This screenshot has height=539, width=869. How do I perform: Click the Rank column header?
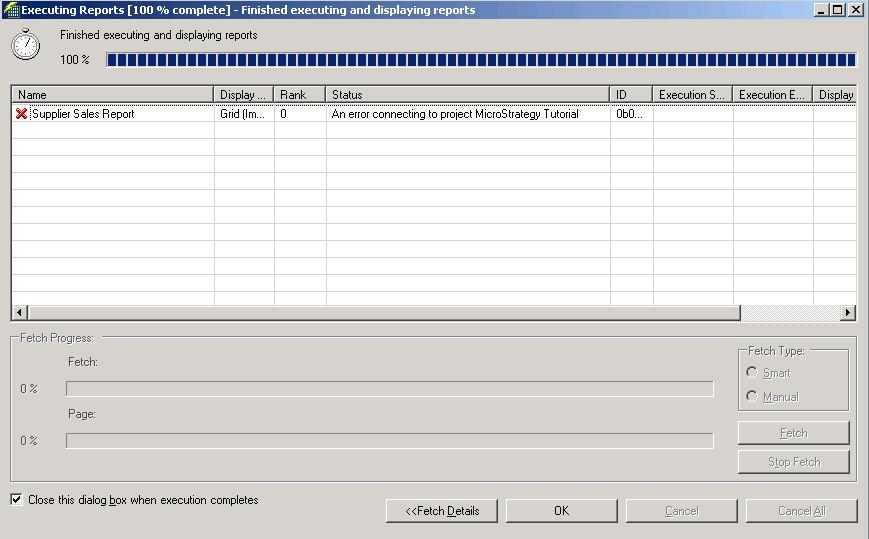click(300, 95)
